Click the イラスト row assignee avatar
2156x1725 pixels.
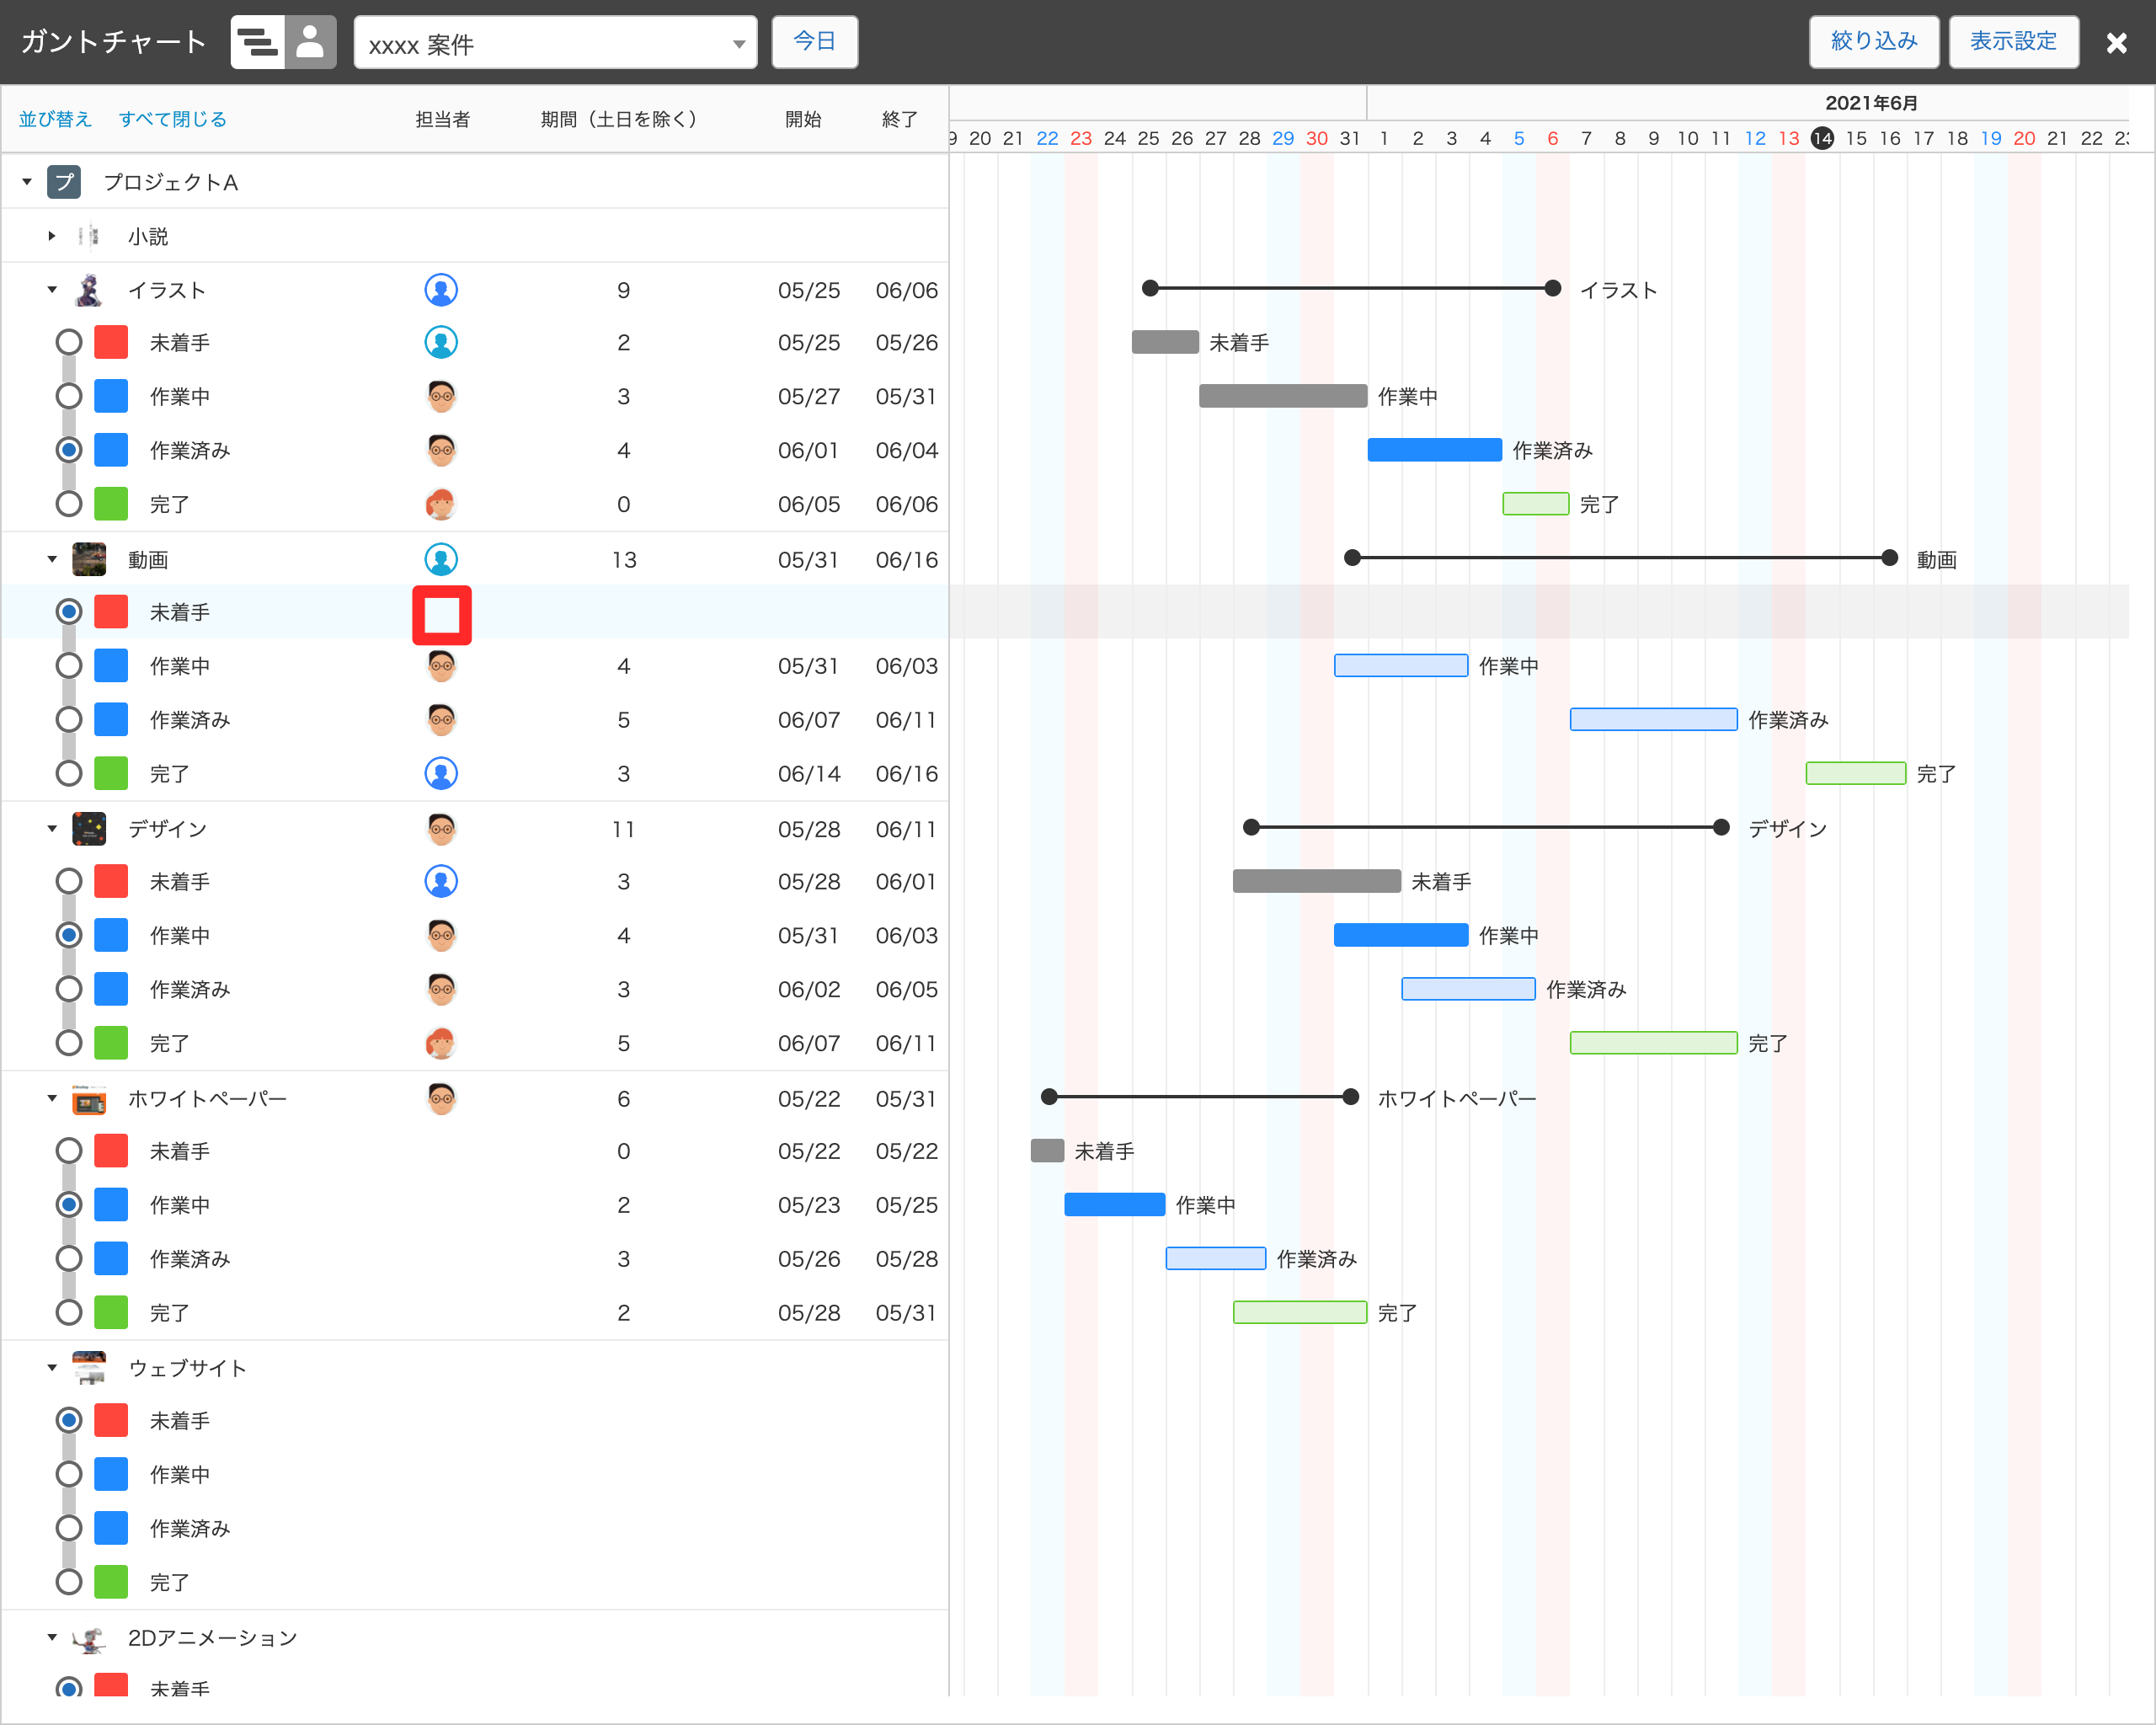[x=441, y=290]
